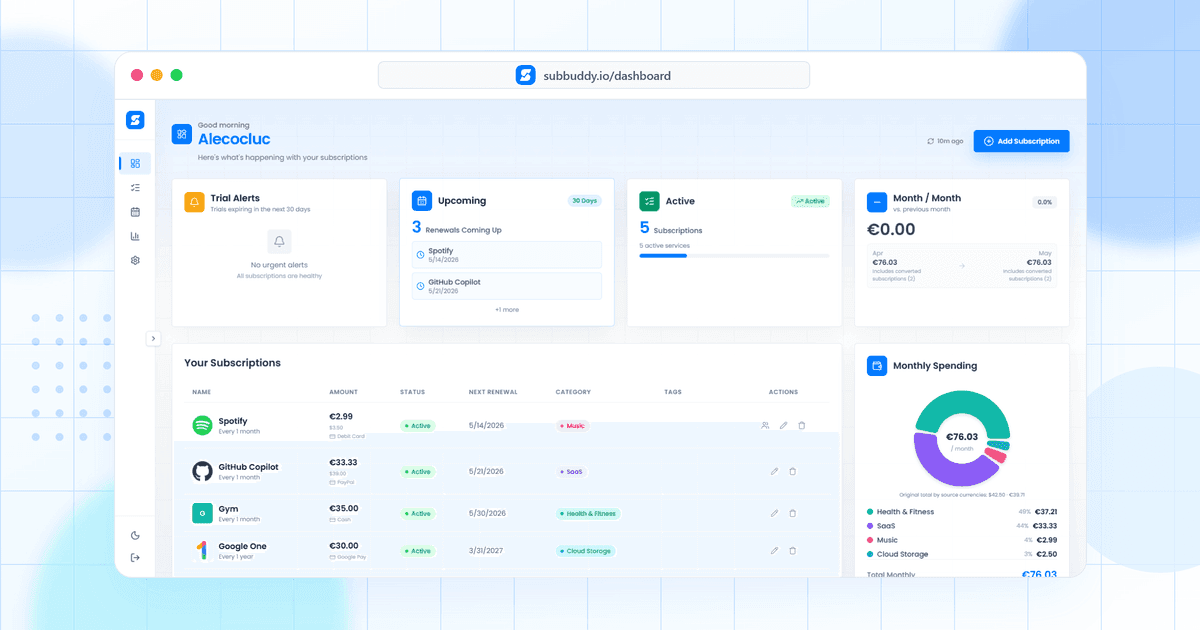The width and height of the screenshot is (1200, 630).
Task: Open the GitHub Copilot upcoming renewal entry
Action: tap(507, 286)
